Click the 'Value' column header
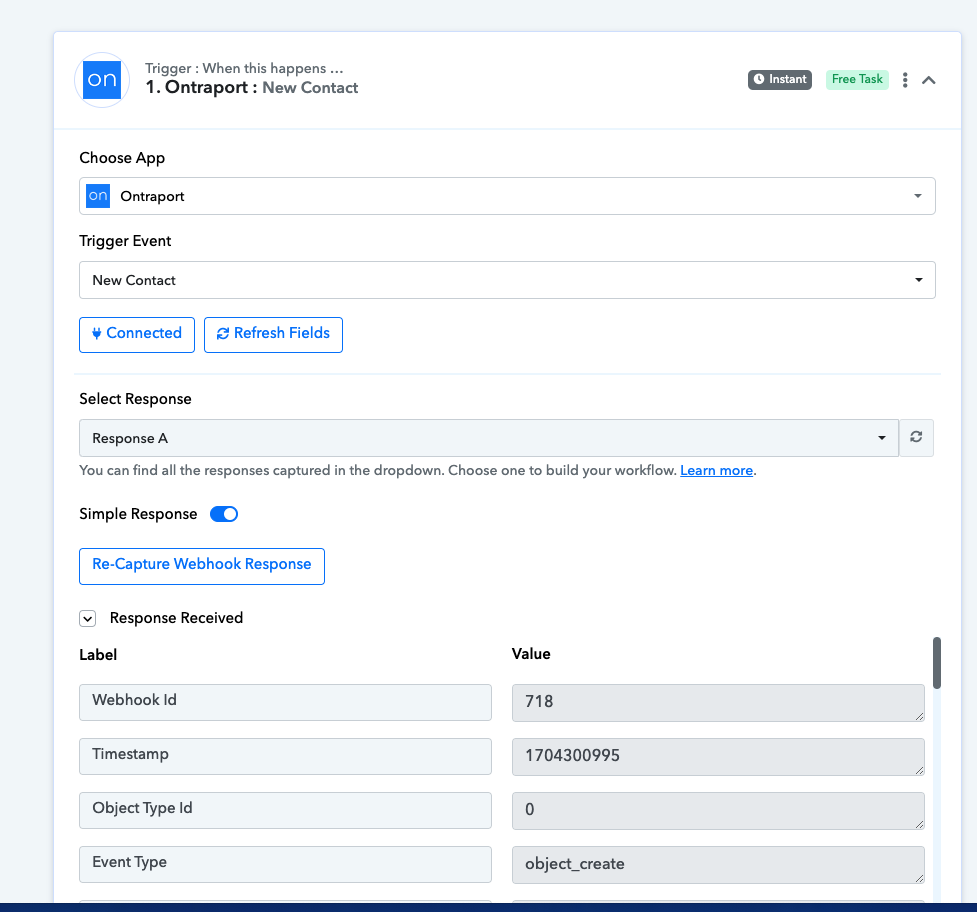Screen dimensions: 977x912 tap(531, 653)
